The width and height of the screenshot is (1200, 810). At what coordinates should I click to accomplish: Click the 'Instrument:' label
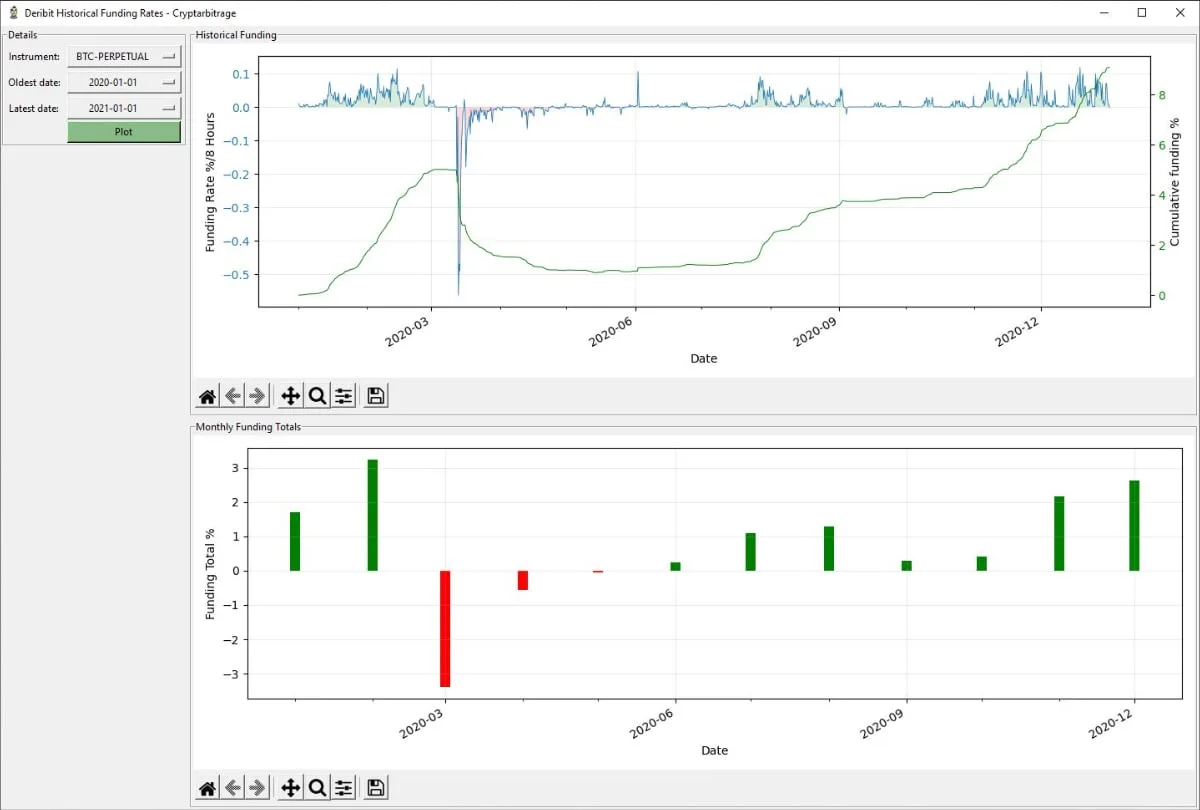(x=34, y=57)
